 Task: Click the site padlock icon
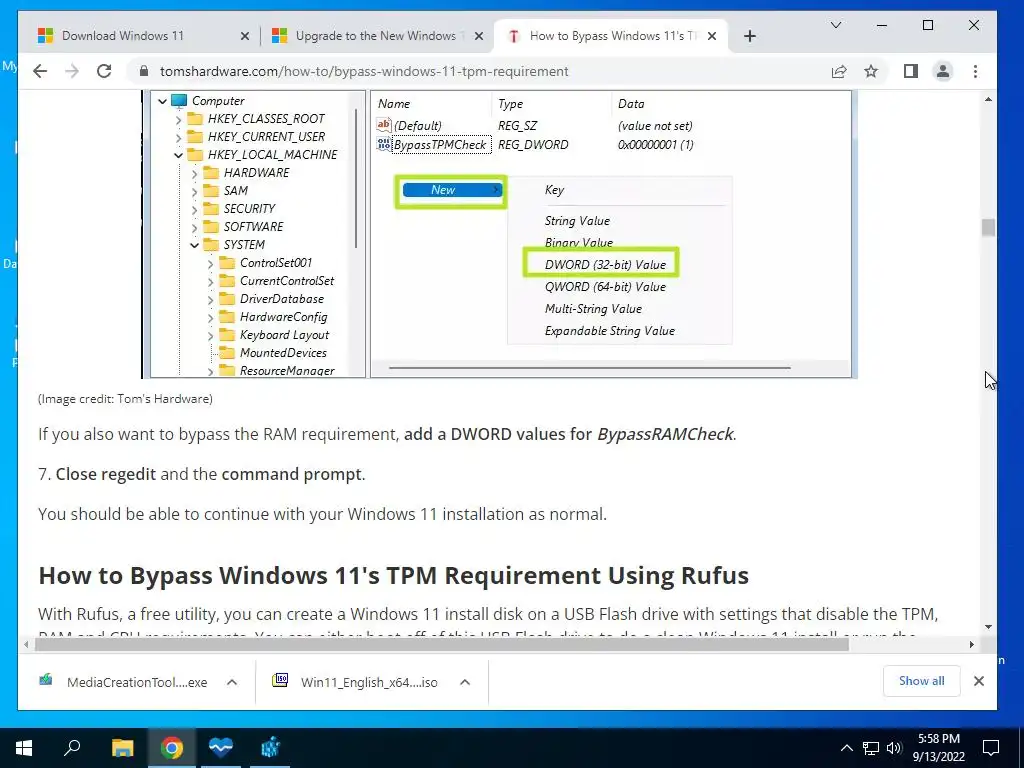144,71
